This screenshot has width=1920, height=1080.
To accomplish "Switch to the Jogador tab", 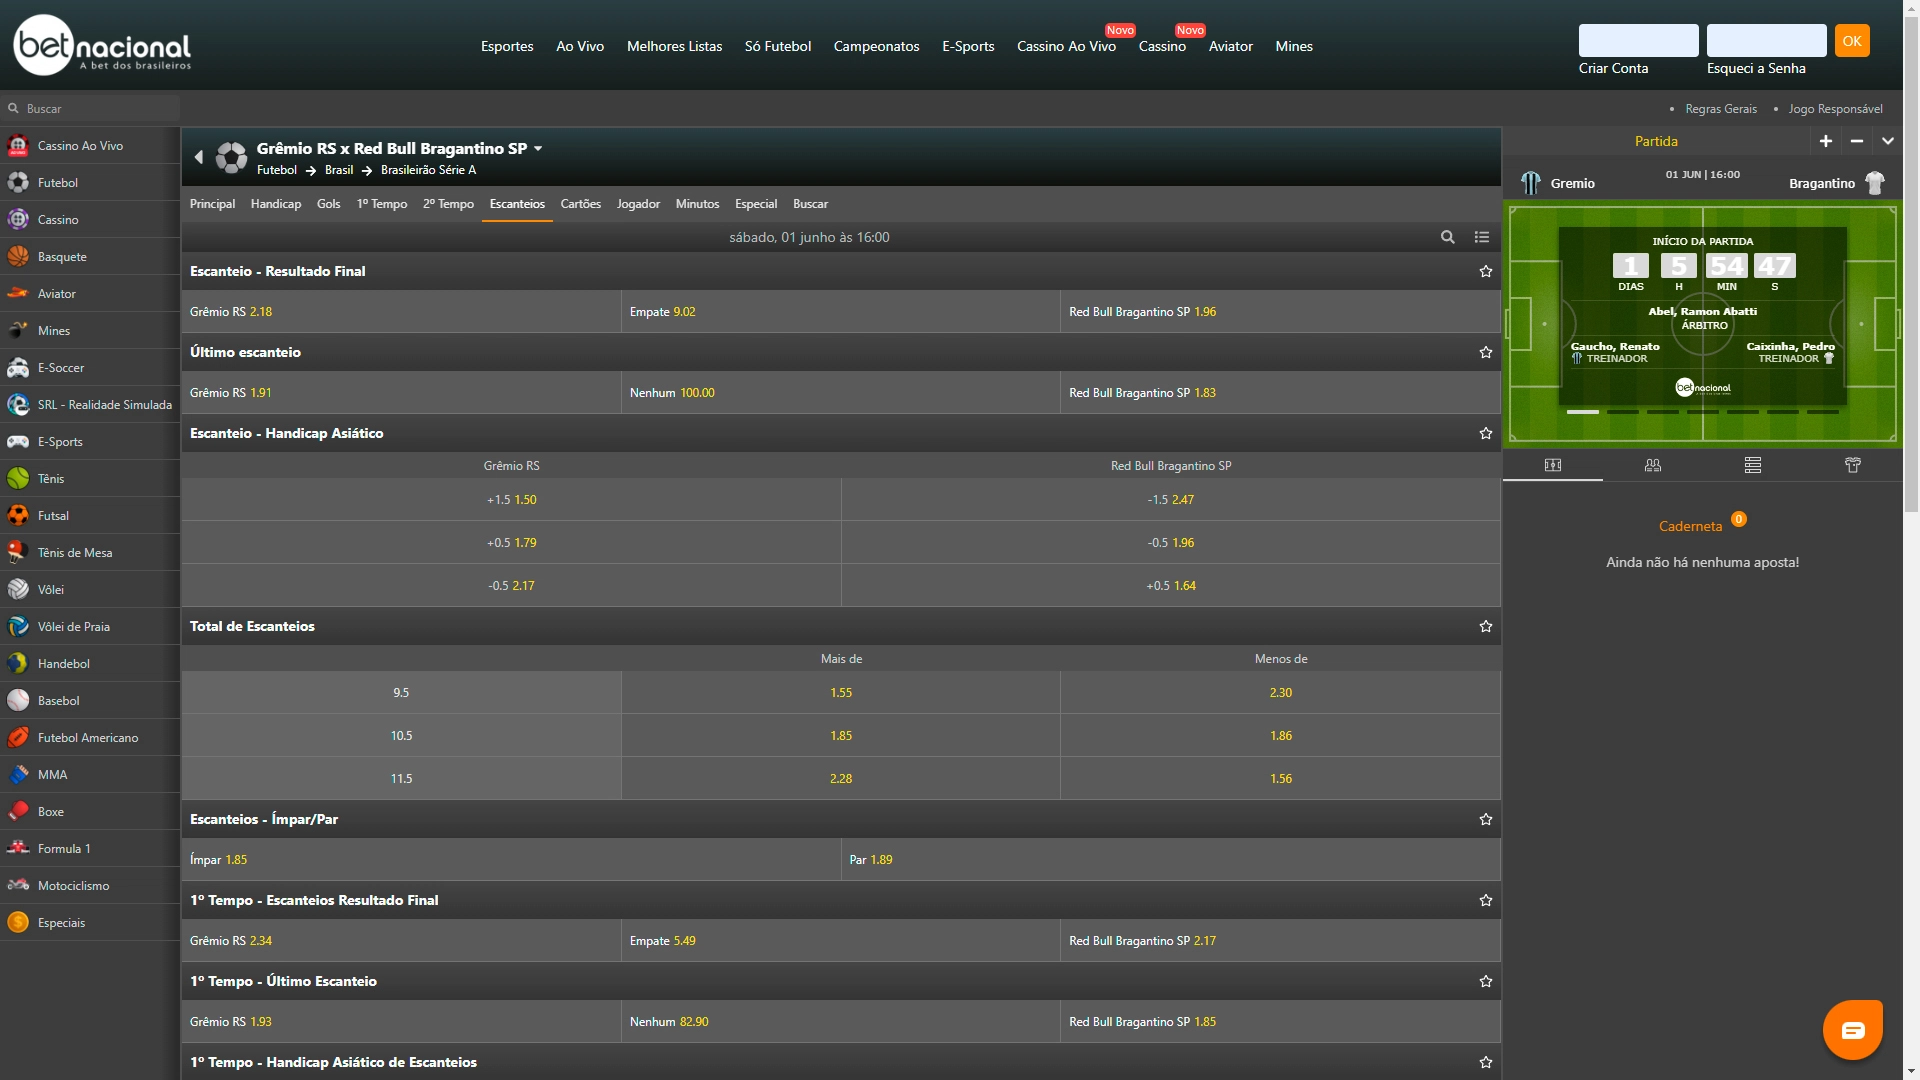I will 638,204.
